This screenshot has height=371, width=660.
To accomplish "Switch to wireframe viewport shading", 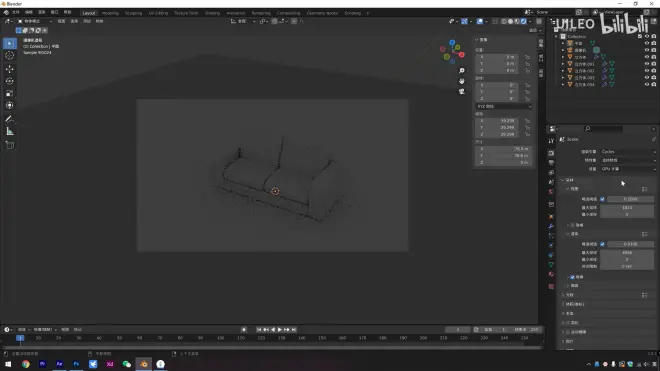I will tap(504, 21).
